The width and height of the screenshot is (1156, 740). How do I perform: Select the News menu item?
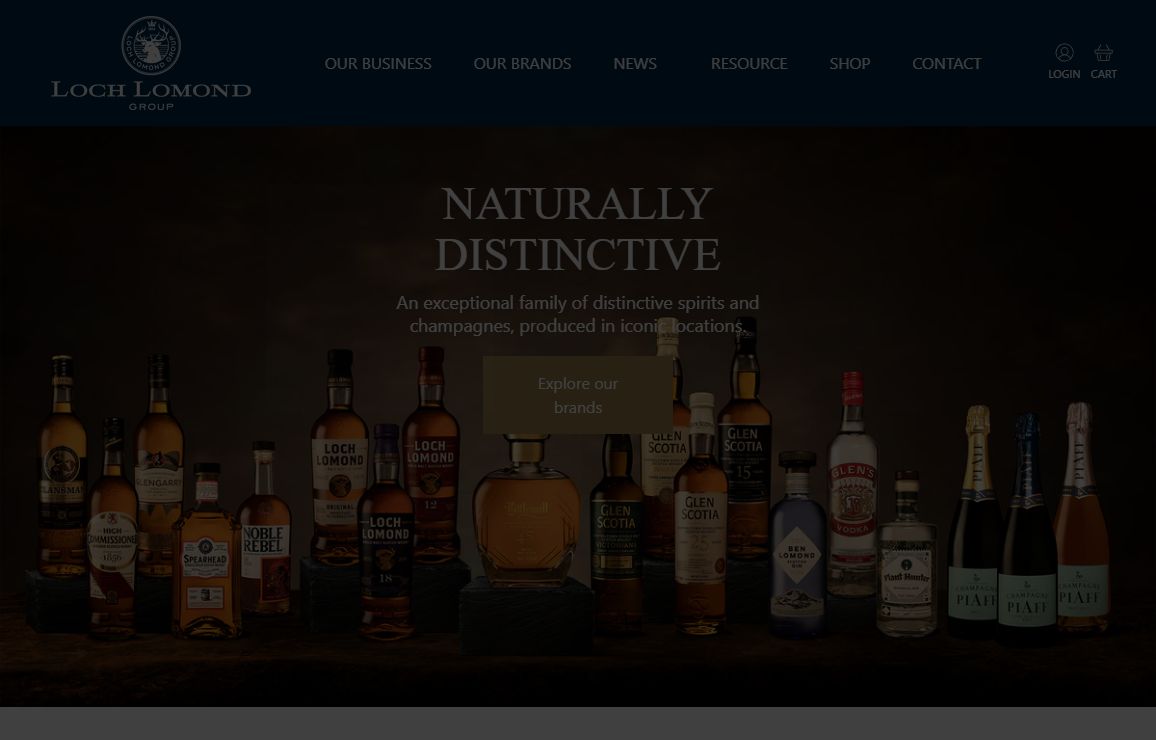pos(635,63)
